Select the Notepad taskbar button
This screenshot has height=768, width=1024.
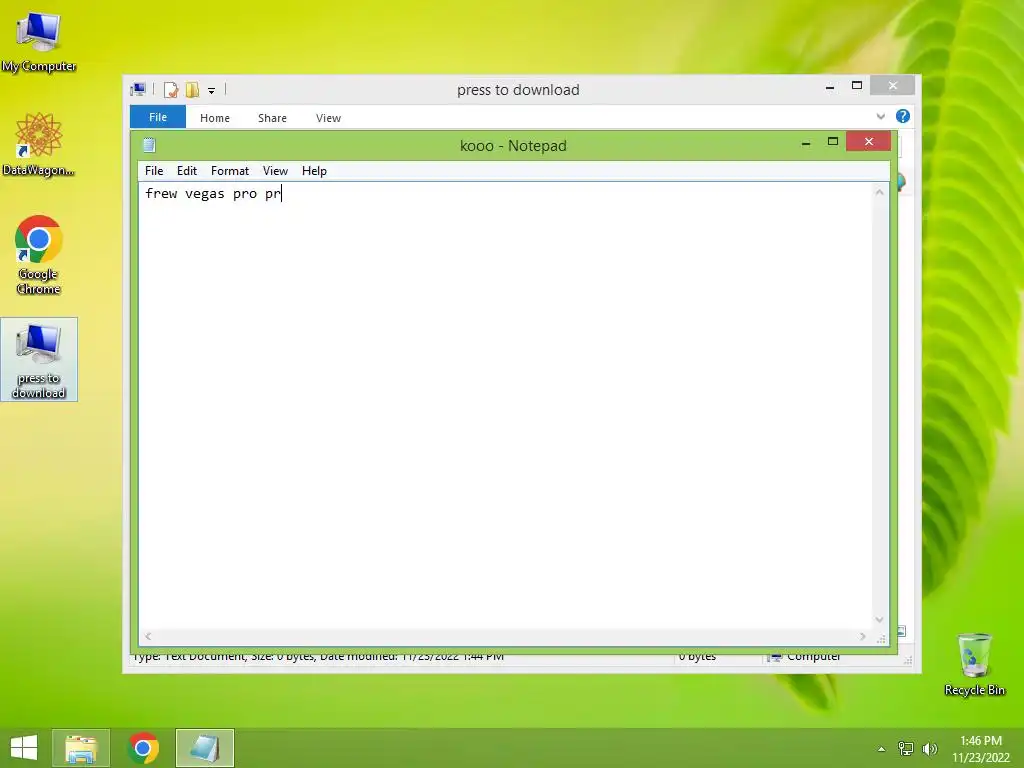coord(204,748)
